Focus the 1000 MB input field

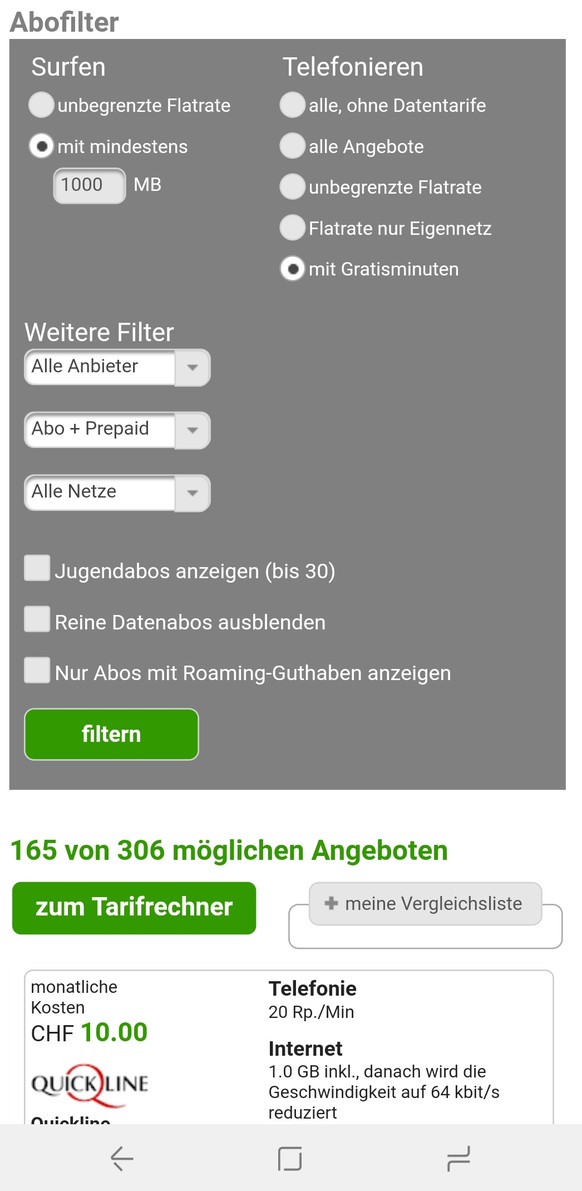point(89,185)
